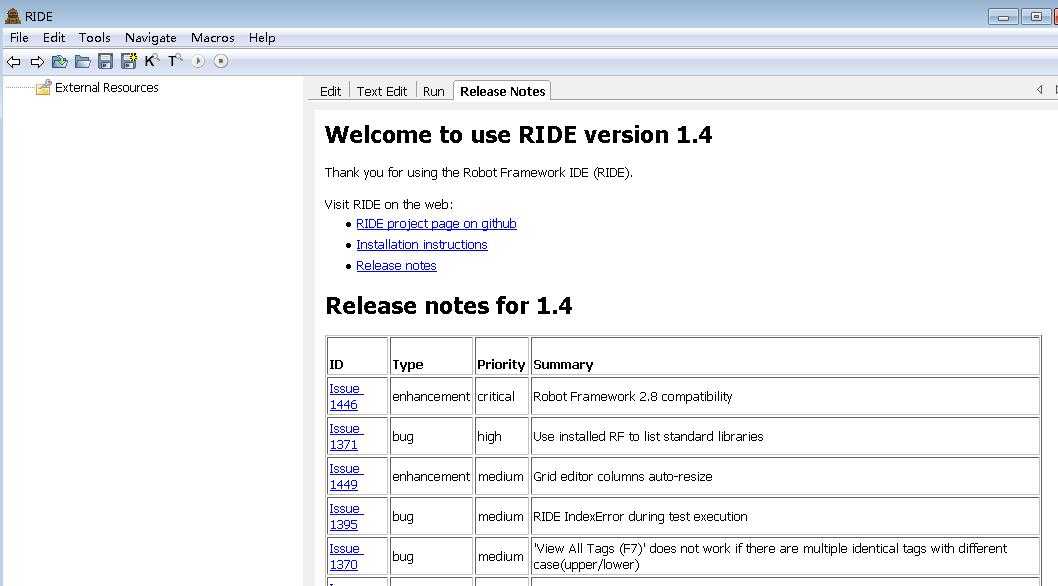
Task: Click the 'Release notes for 1.4' heading
Action: pos(449,306)
